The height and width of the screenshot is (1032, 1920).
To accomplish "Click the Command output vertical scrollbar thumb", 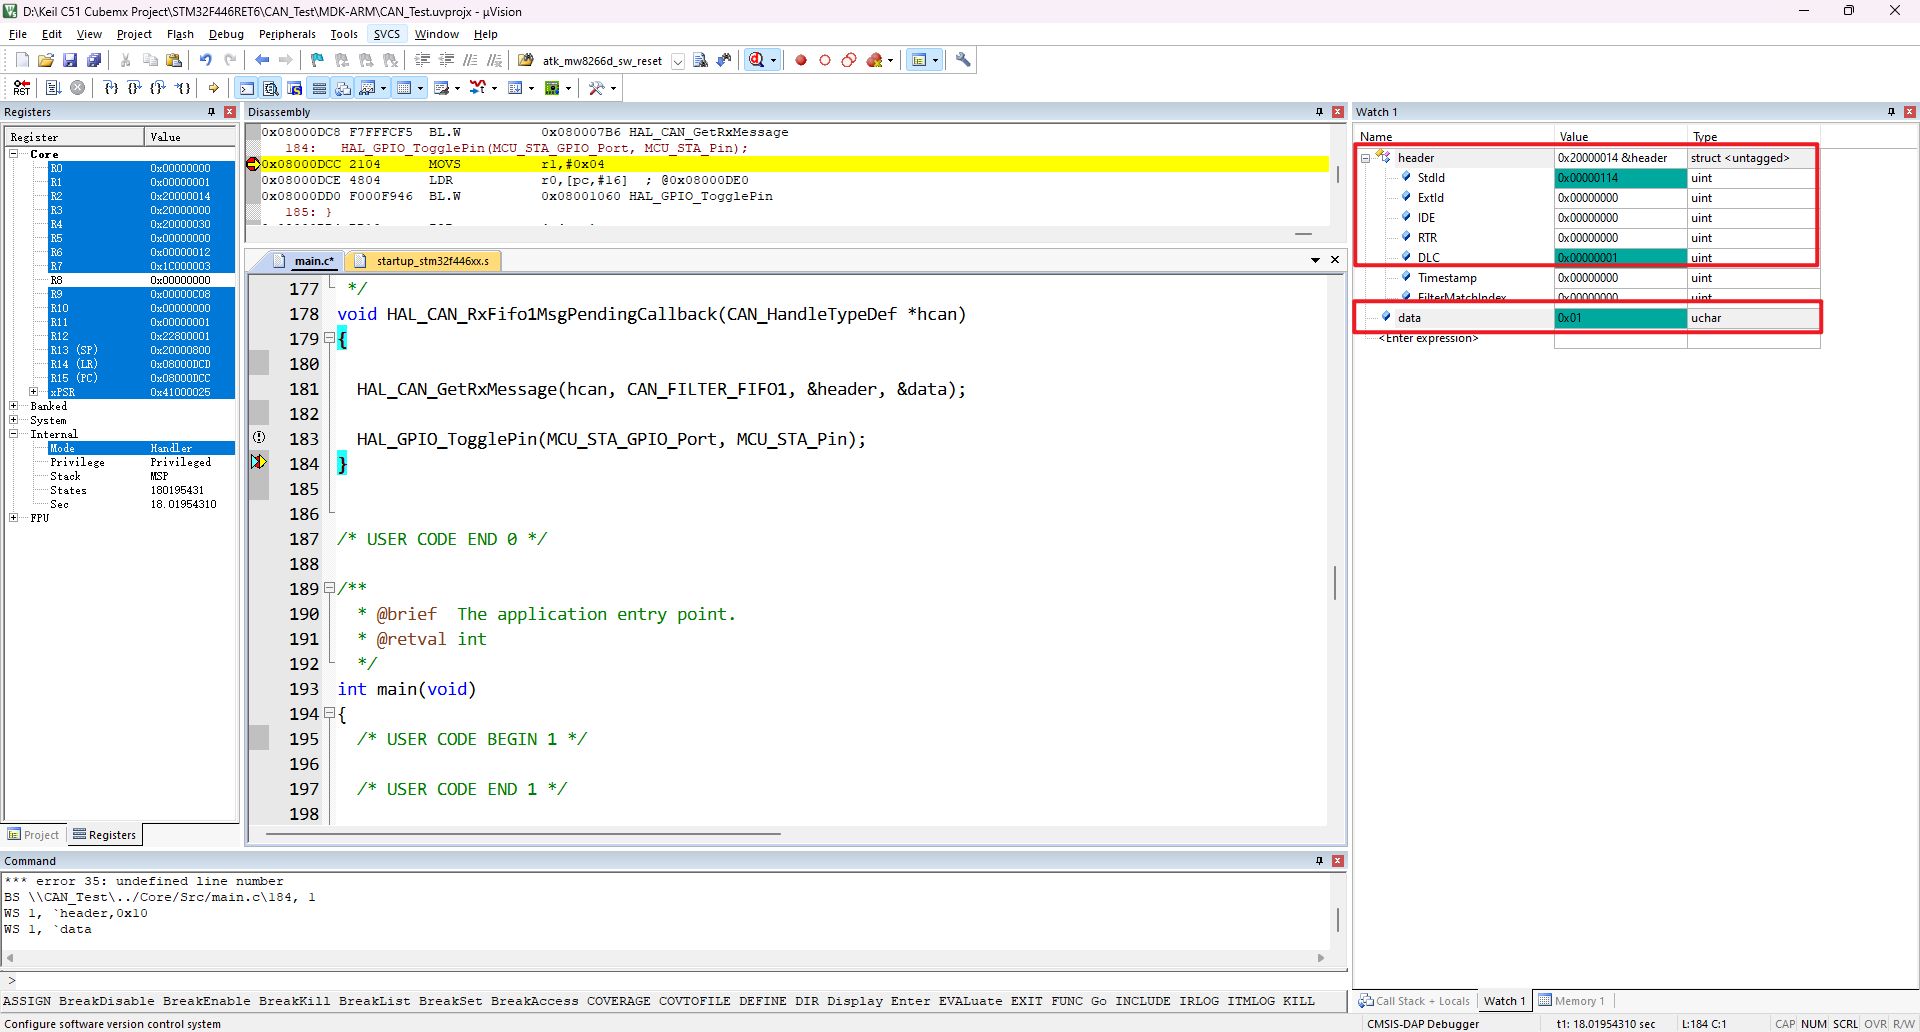I will coord(1337,919).
